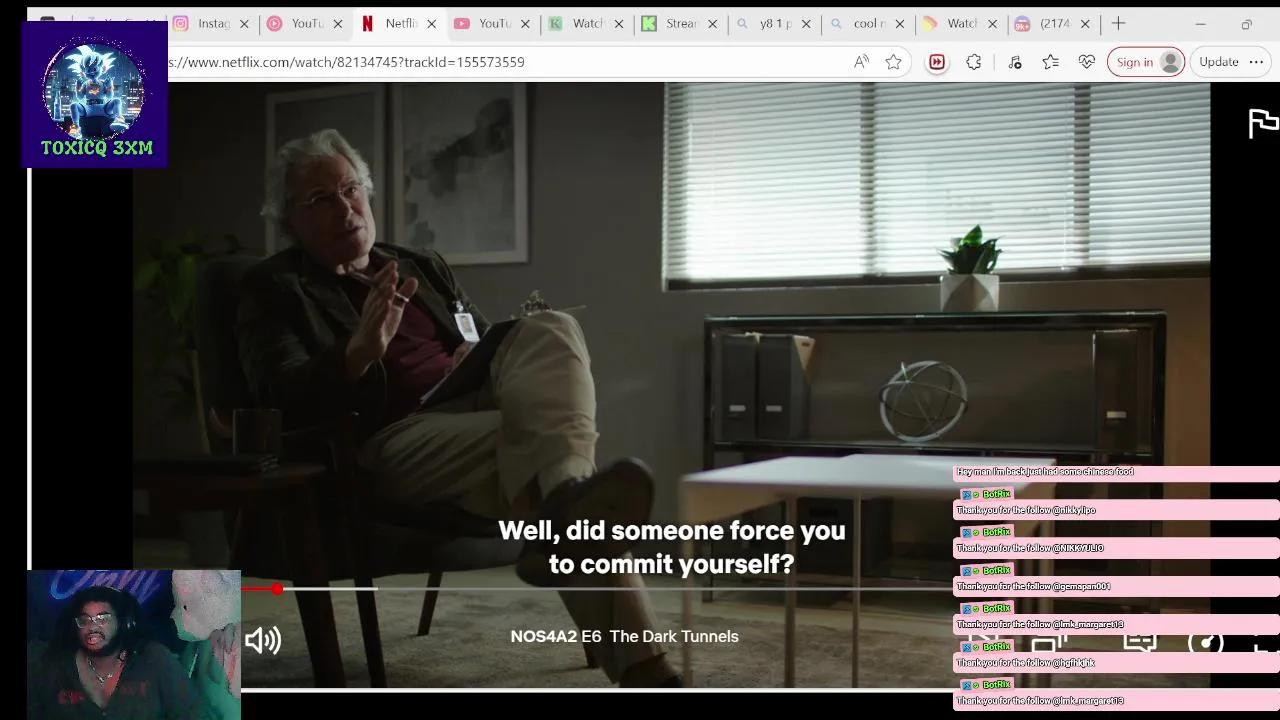Close the 'Stream' tab
Screen dimensions: 1280x720
click(x=713, y=23)
